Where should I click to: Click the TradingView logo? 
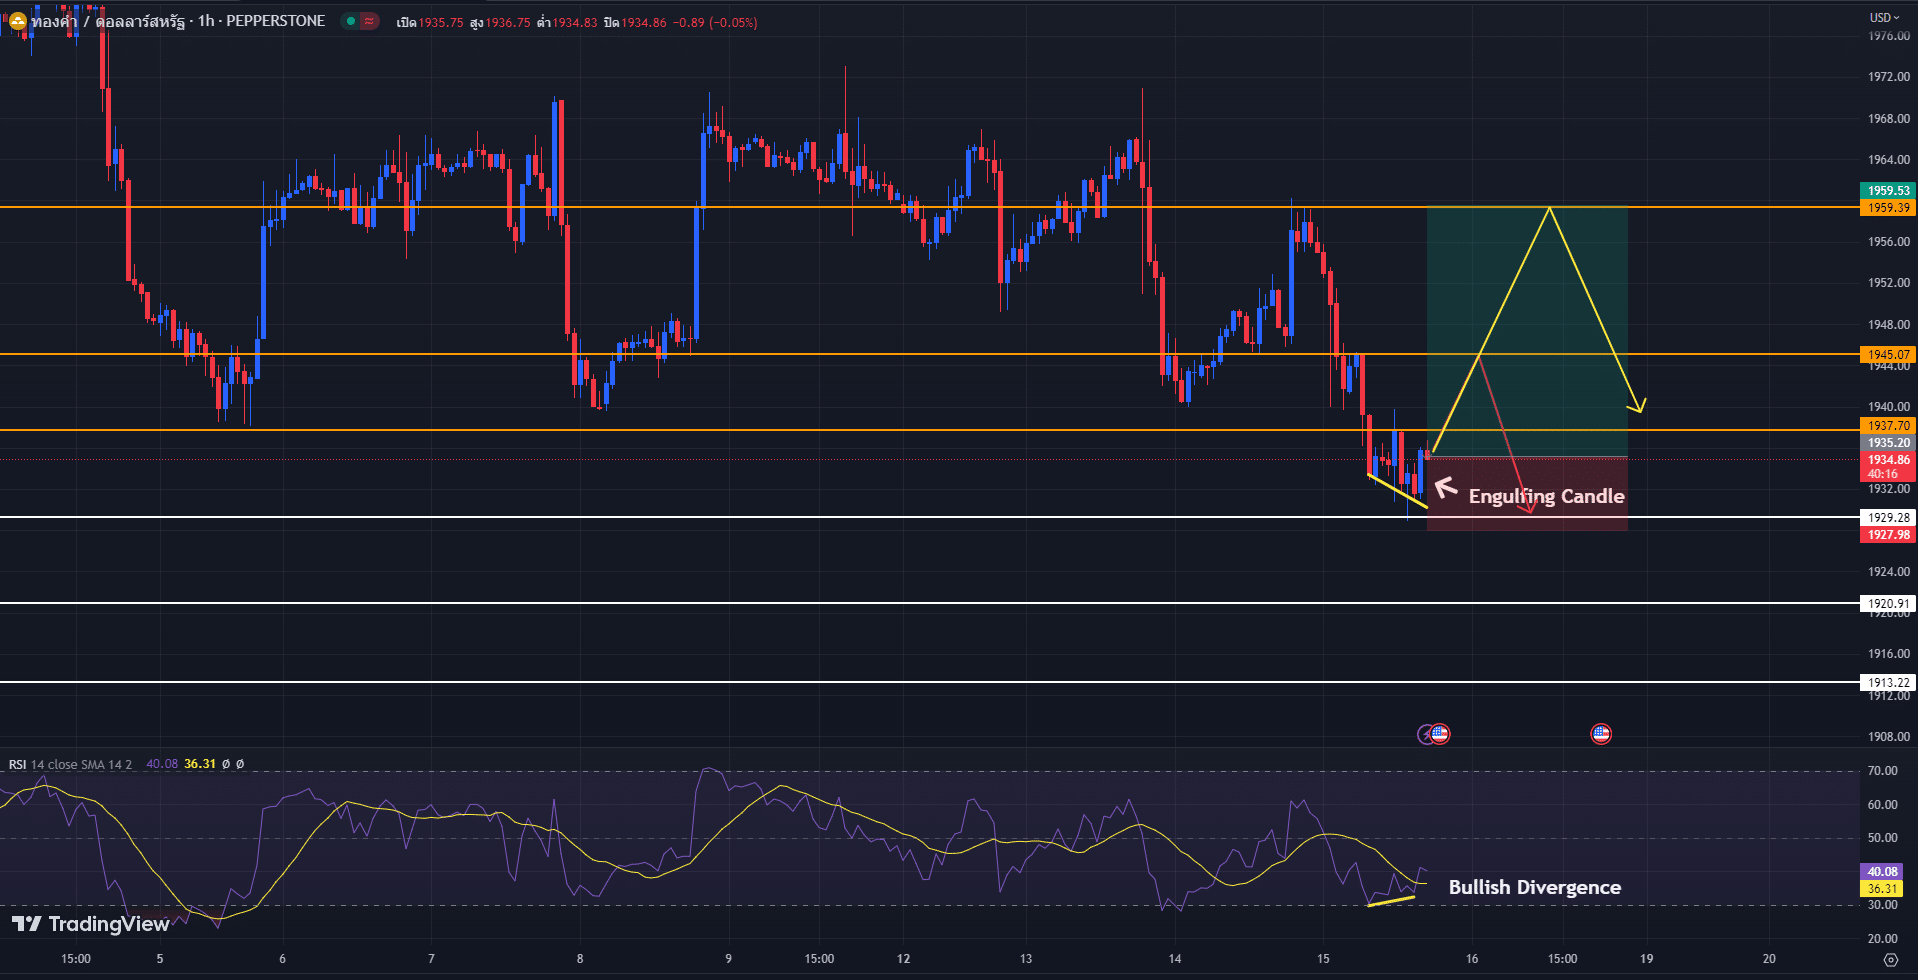90,924
